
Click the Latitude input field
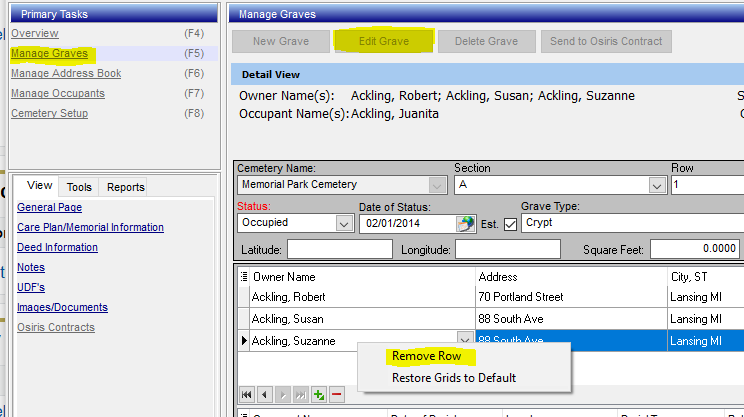point(340,249)
